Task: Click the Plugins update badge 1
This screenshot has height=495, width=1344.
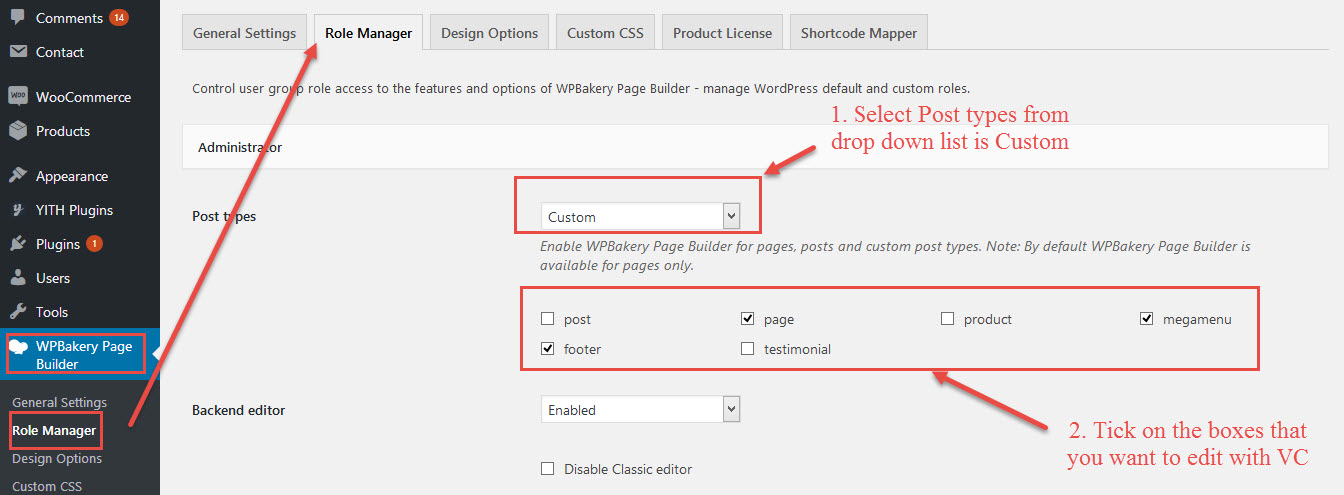Action: pyautogui.click(x=94, y=244)
